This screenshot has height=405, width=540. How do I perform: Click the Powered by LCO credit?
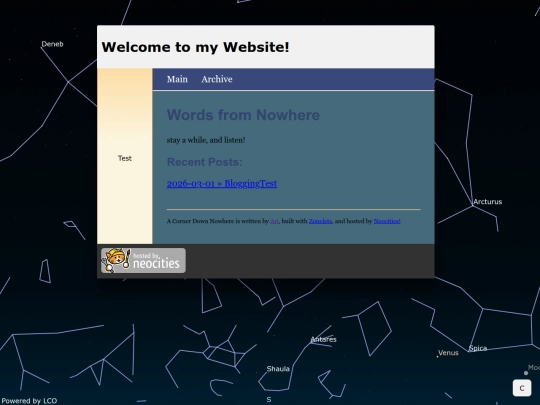pos(29,401)
